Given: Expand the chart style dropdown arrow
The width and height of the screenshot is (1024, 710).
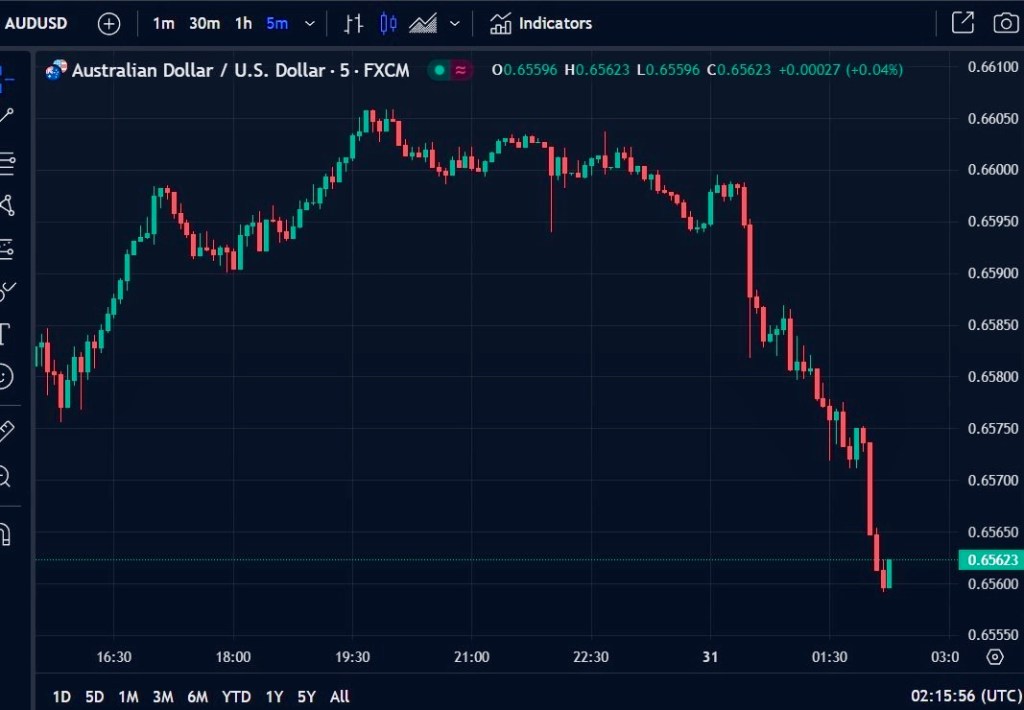Looking at the screenshot, I should (455, 23).
